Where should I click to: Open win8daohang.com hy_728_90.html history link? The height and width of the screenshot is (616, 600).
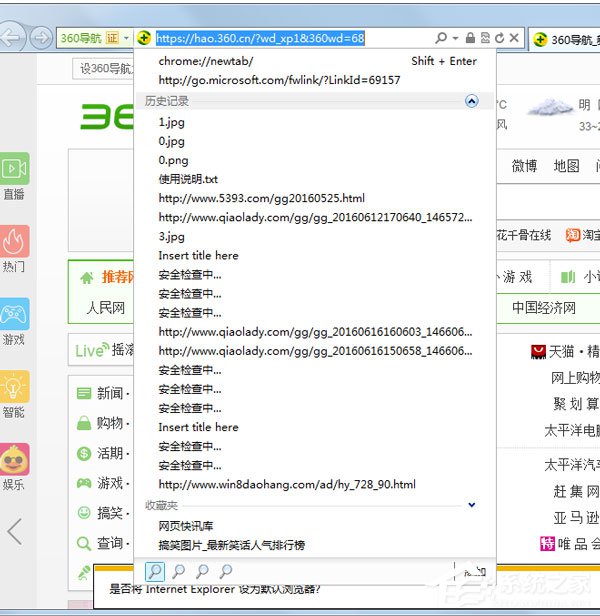(x=287, y=484)
